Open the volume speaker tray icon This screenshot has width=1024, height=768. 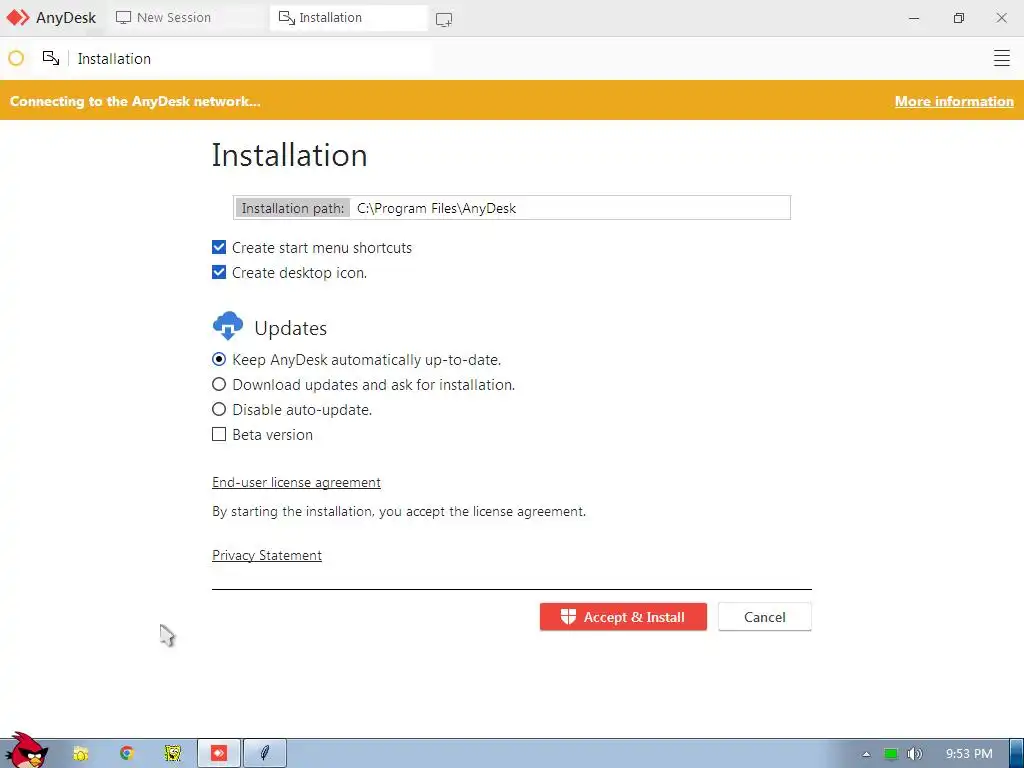[915, 754]
